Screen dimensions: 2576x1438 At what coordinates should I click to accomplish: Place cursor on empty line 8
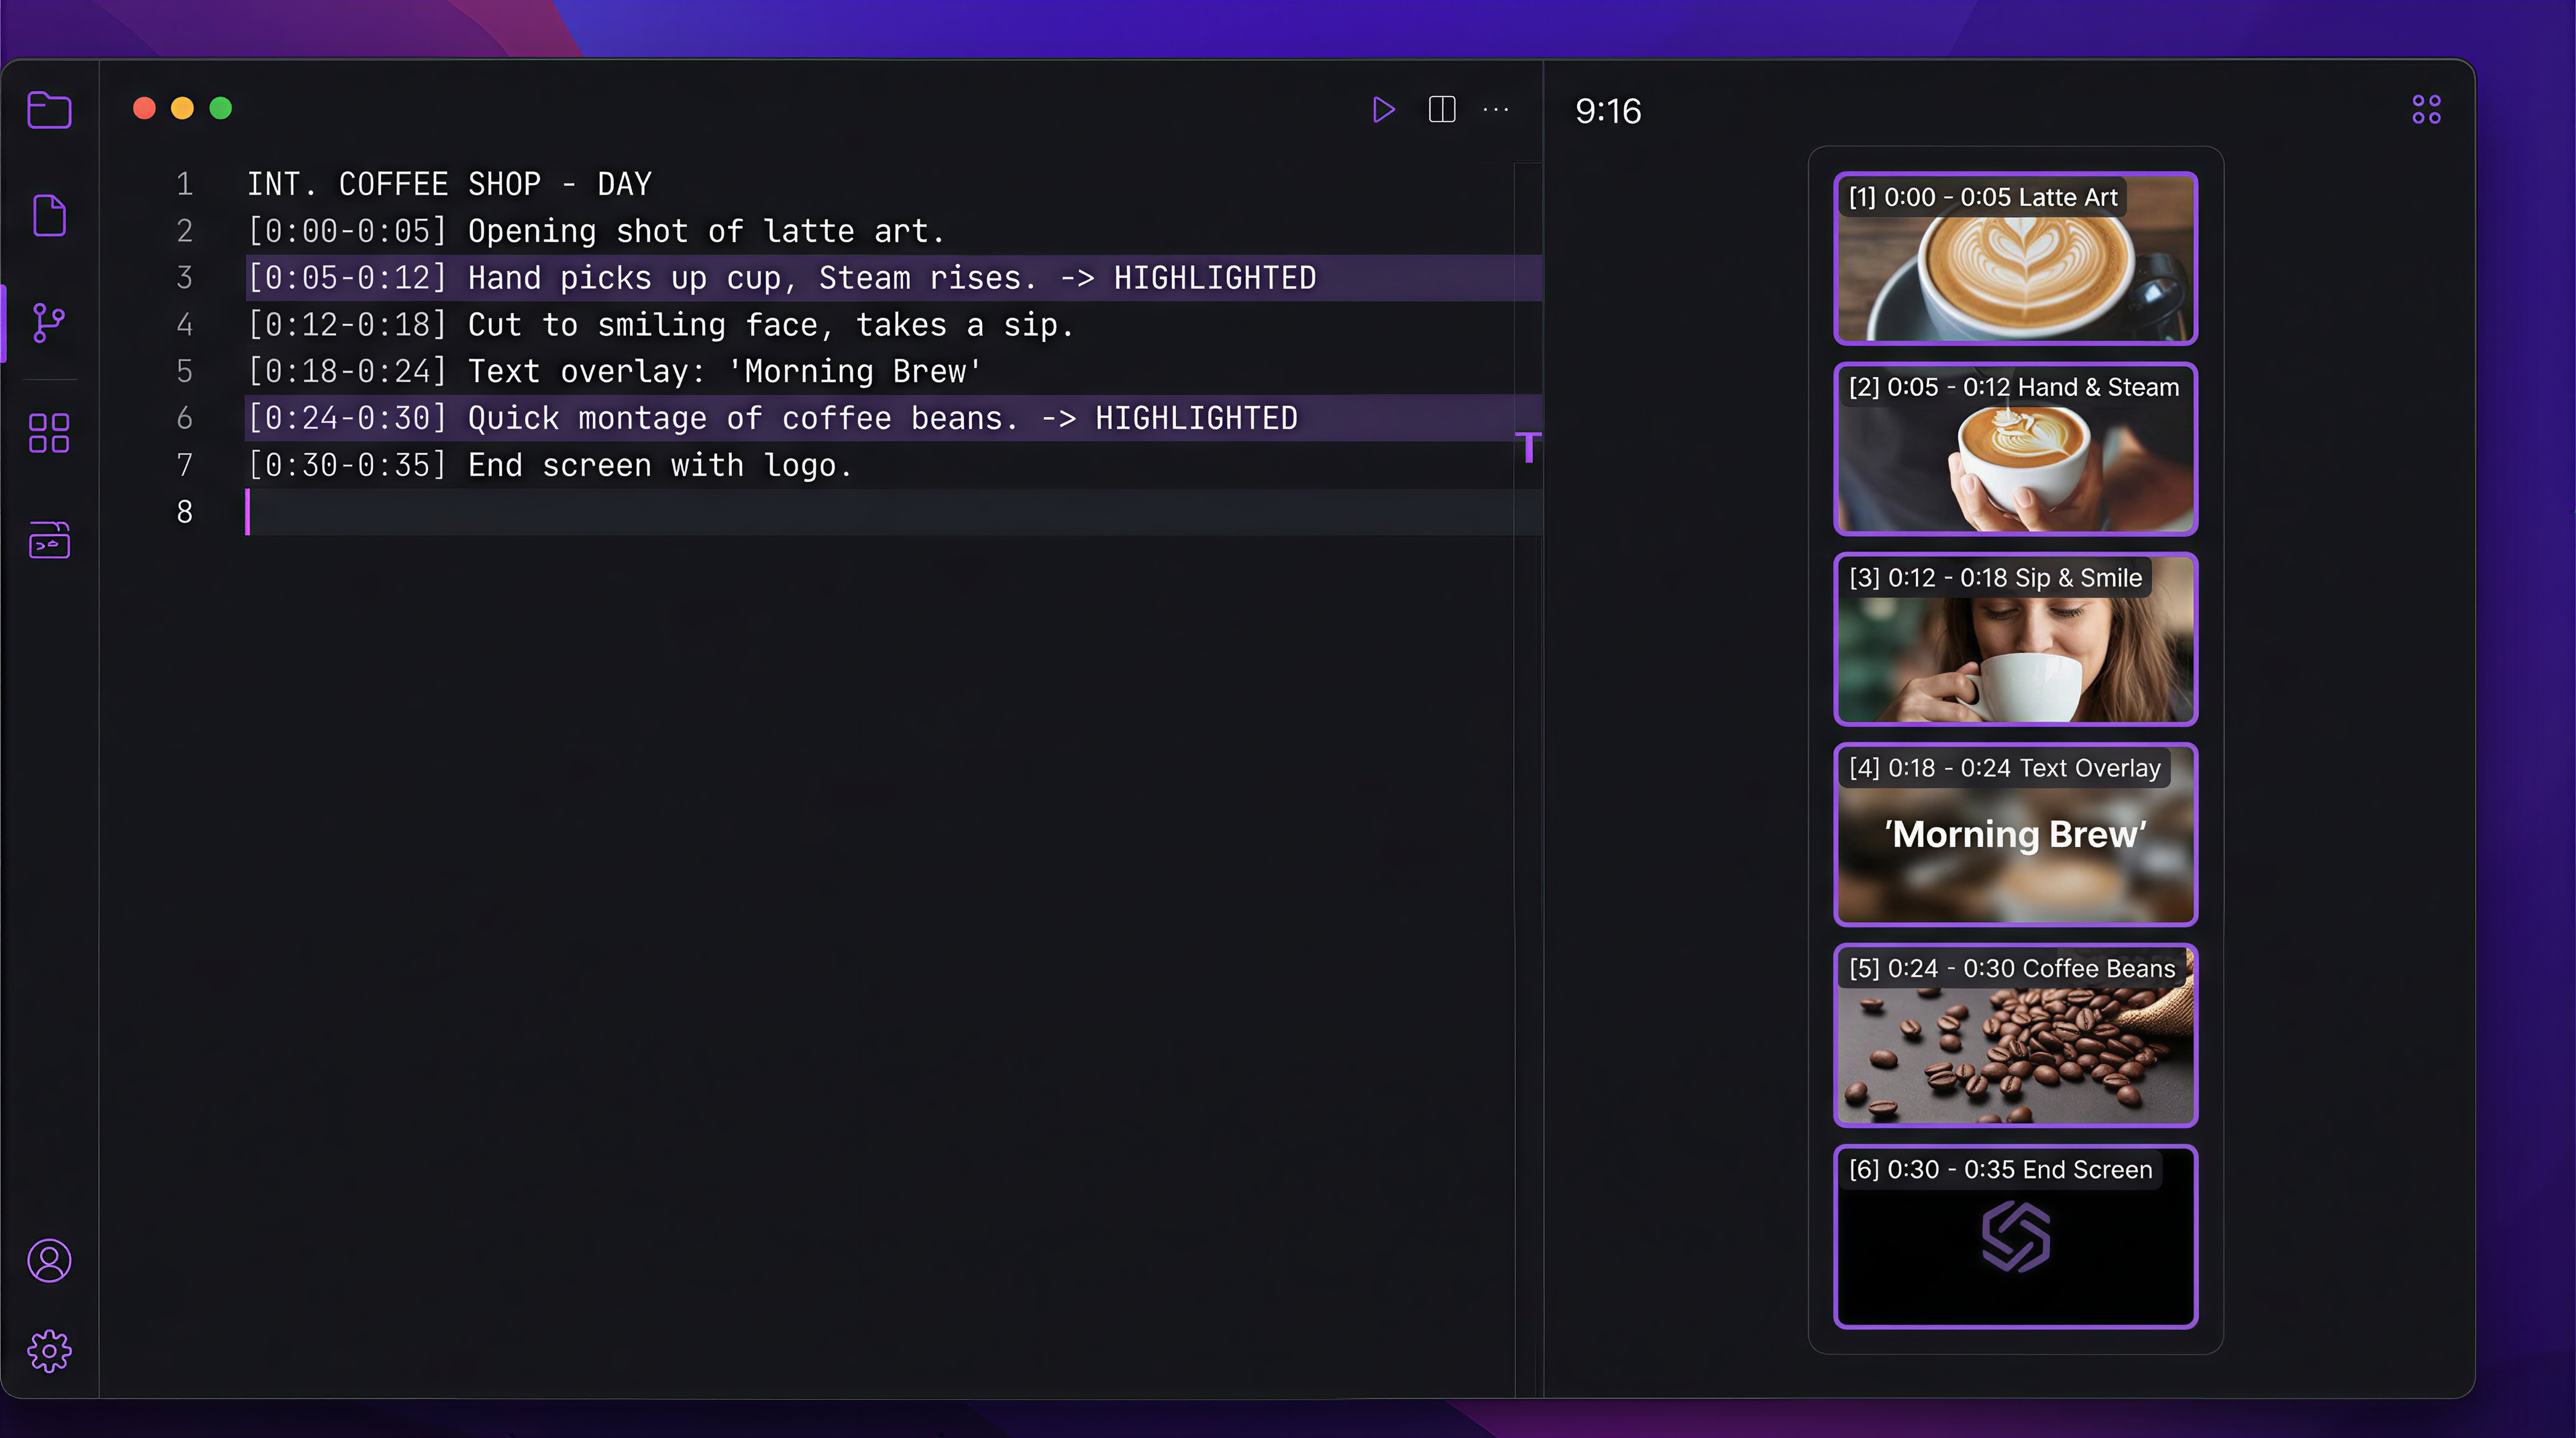click(893, 512)
